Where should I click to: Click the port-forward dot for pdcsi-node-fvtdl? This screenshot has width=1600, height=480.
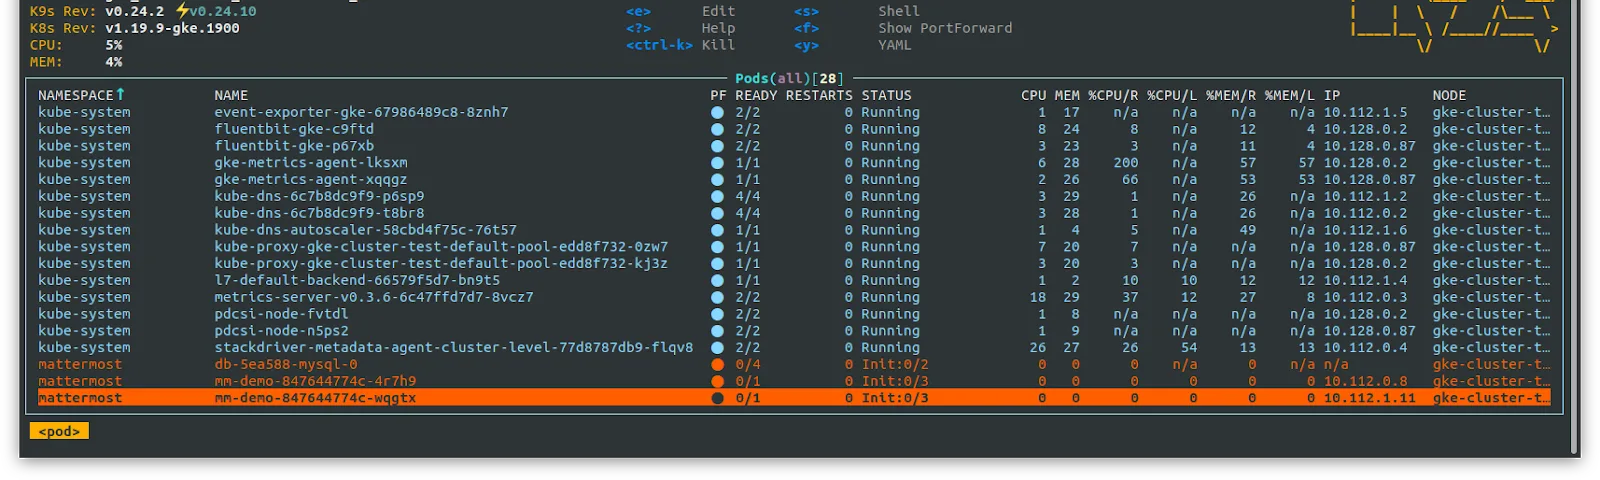pos(717,314)
